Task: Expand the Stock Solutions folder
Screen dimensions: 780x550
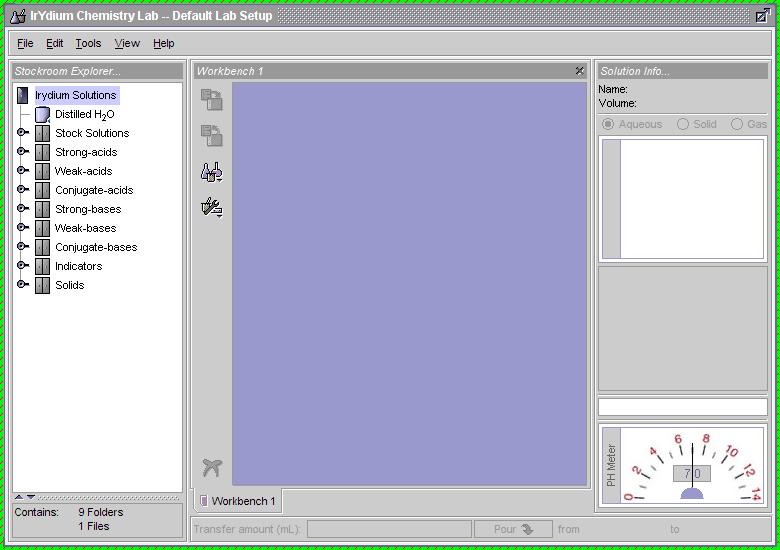Action: (22, 132)
